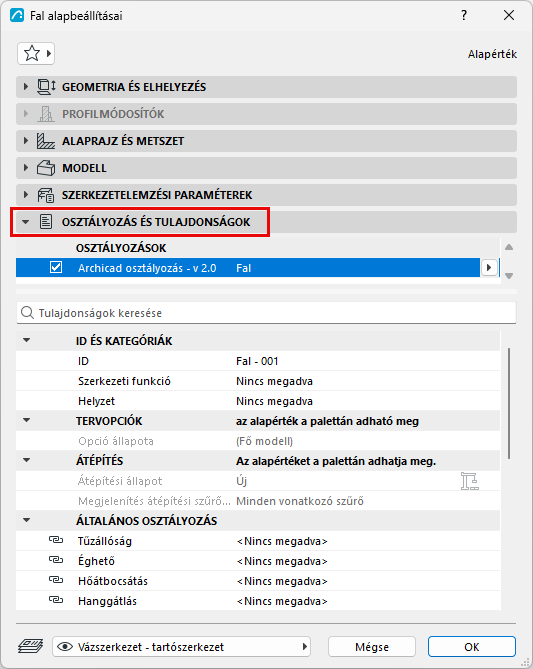The image size is (533, 669).
Task: Collapse Osztályozás és Tulajdonságok panel
Action: click(26, 222)
